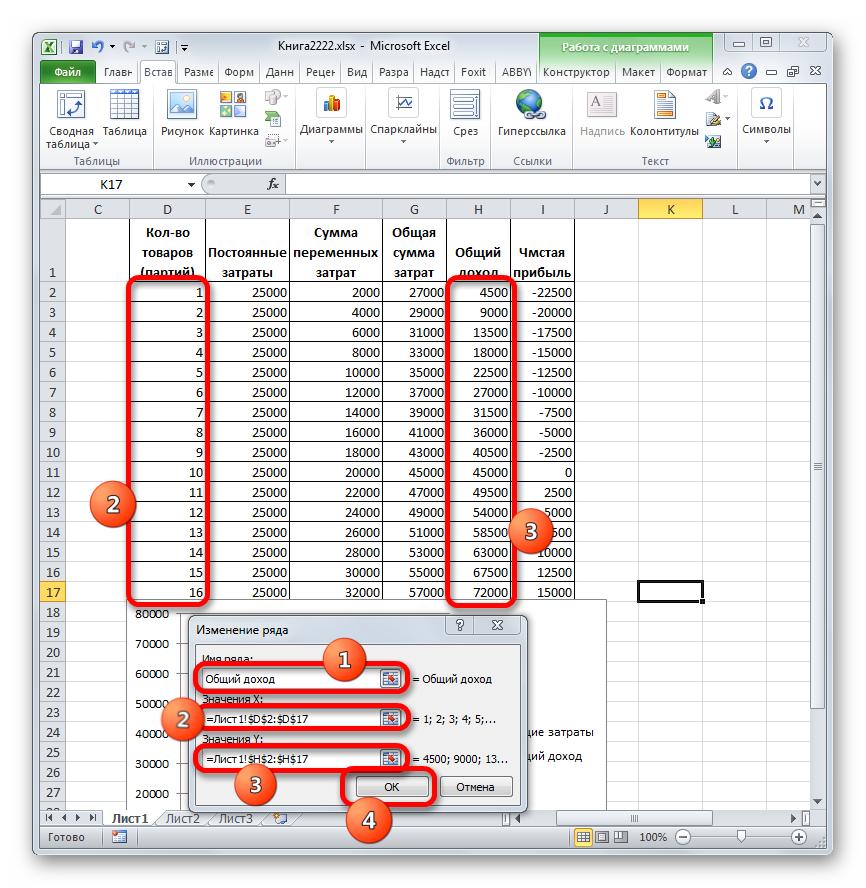Click range selector icon for Значения X field
Image resolution: width=866 pixels, height=888 pixels.
(x=390, y=719)
